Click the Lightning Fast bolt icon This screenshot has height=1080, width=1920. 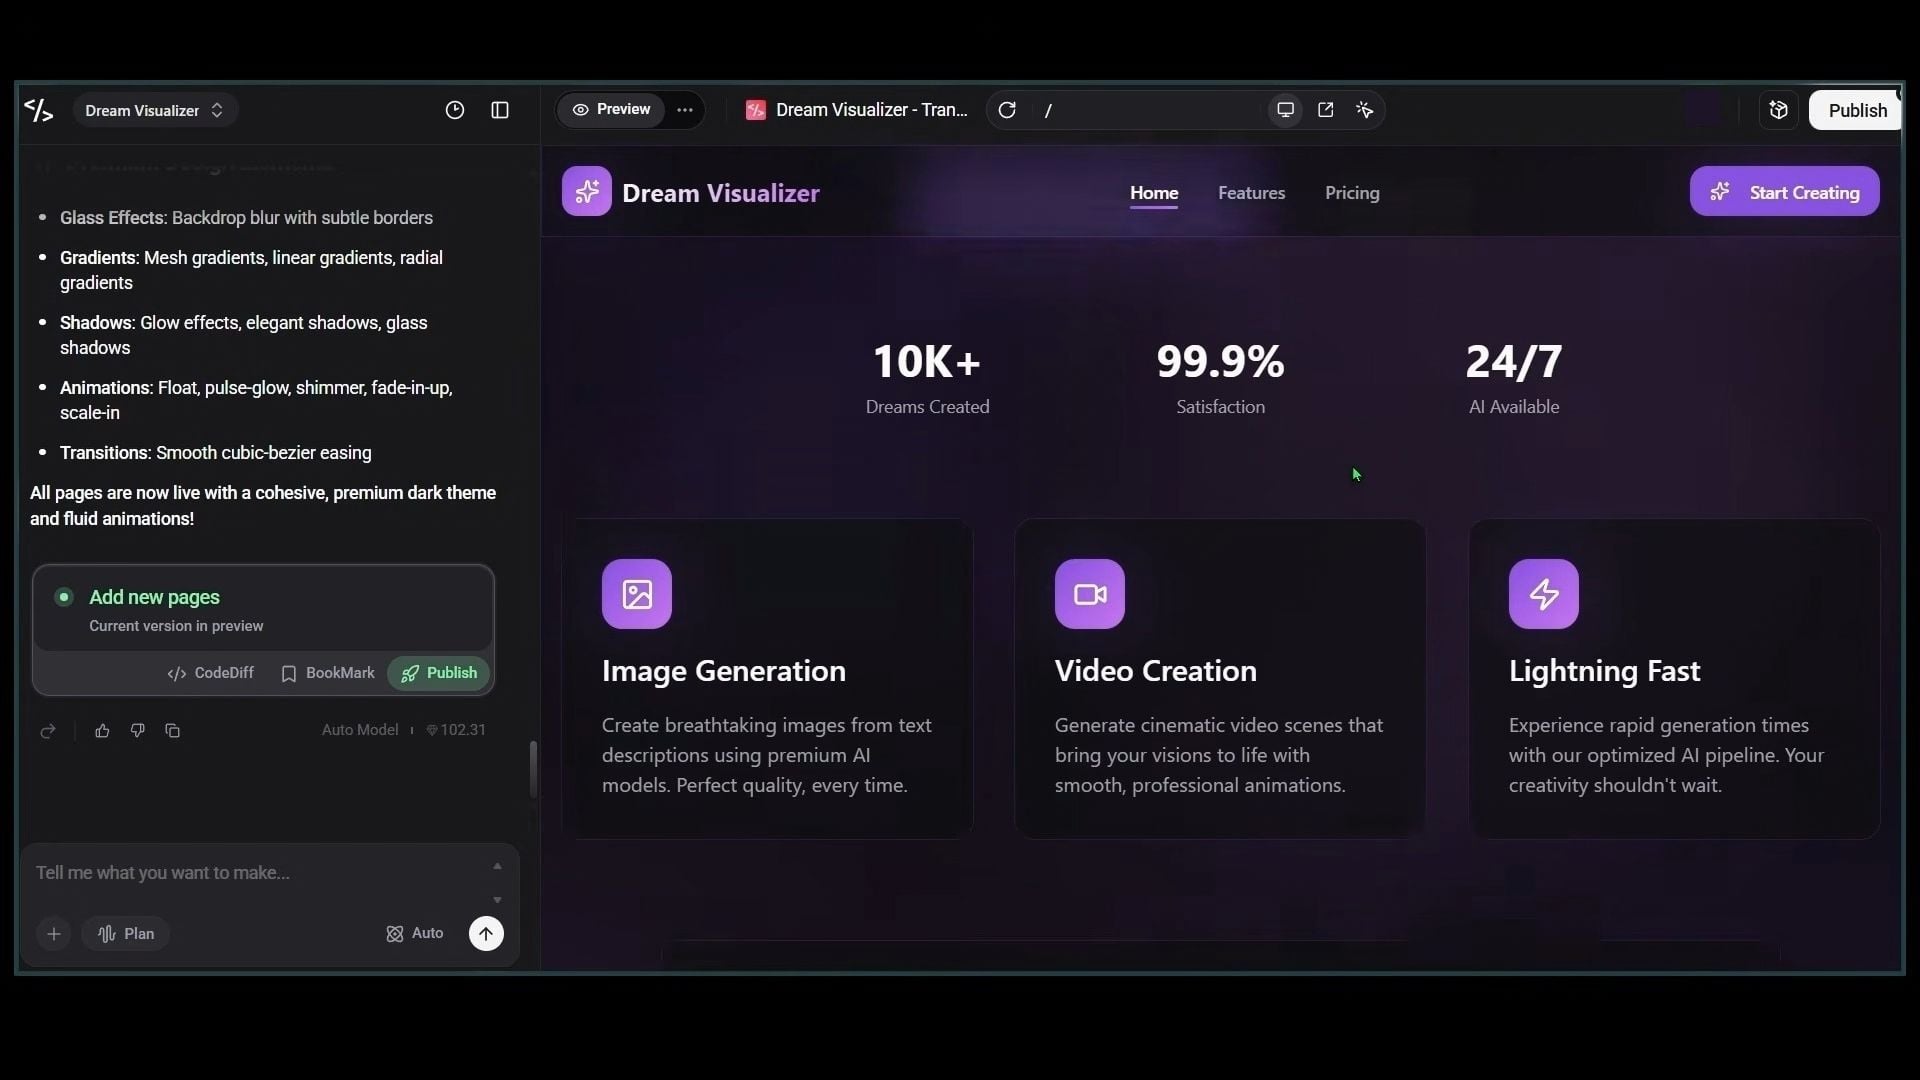[x=1544, y=594]
